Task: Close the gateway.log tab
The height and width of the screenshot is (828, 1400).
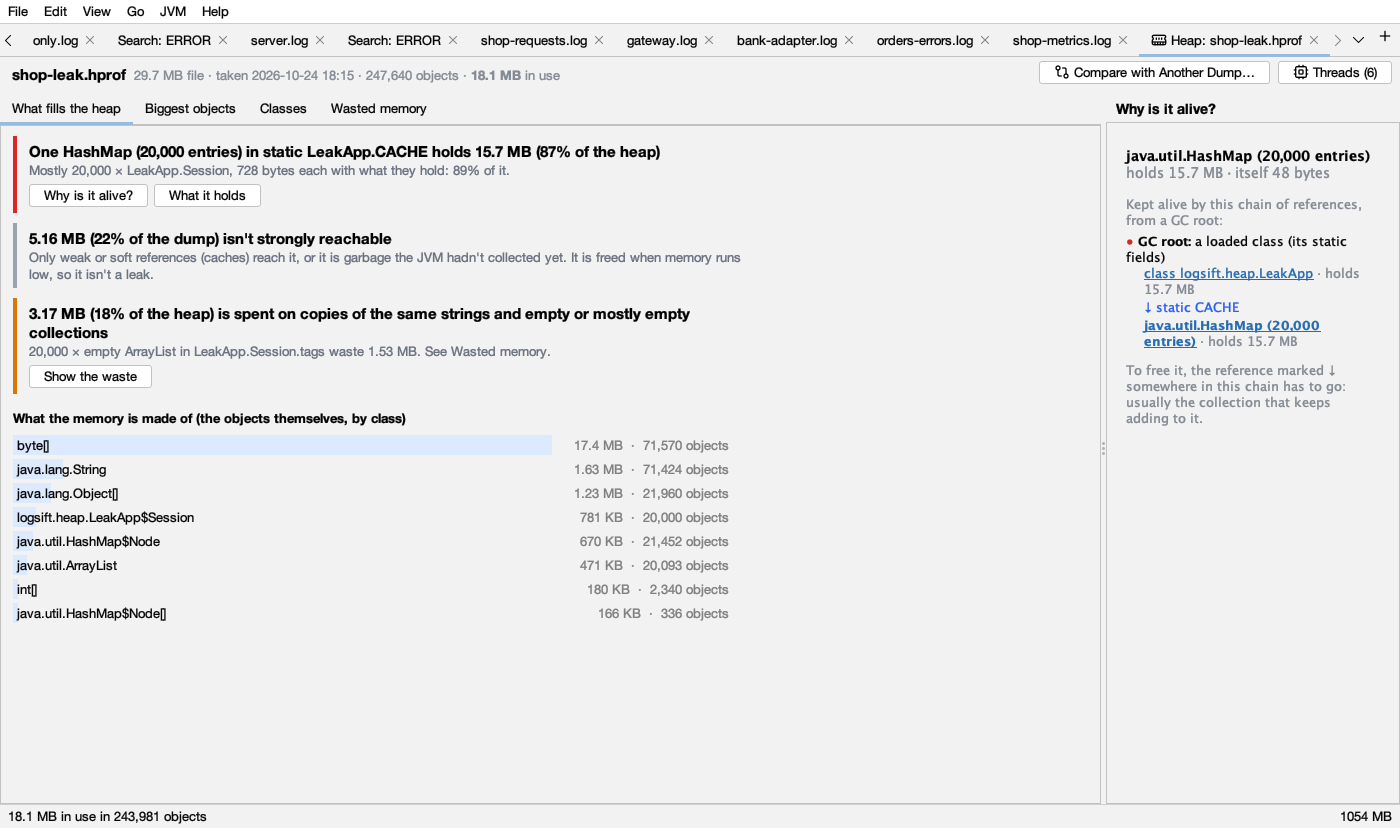Action: (709, 41)
